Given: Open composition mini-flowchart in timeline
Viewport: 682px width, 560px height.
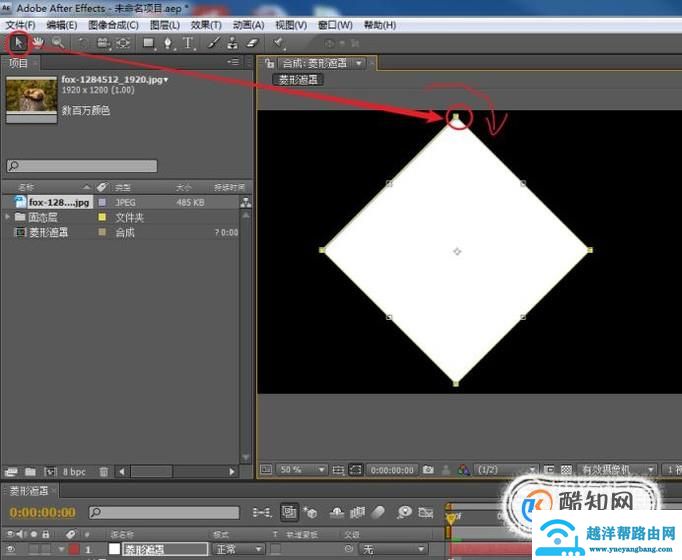Looking at the screenshot, I should click(x=262, y=513).
